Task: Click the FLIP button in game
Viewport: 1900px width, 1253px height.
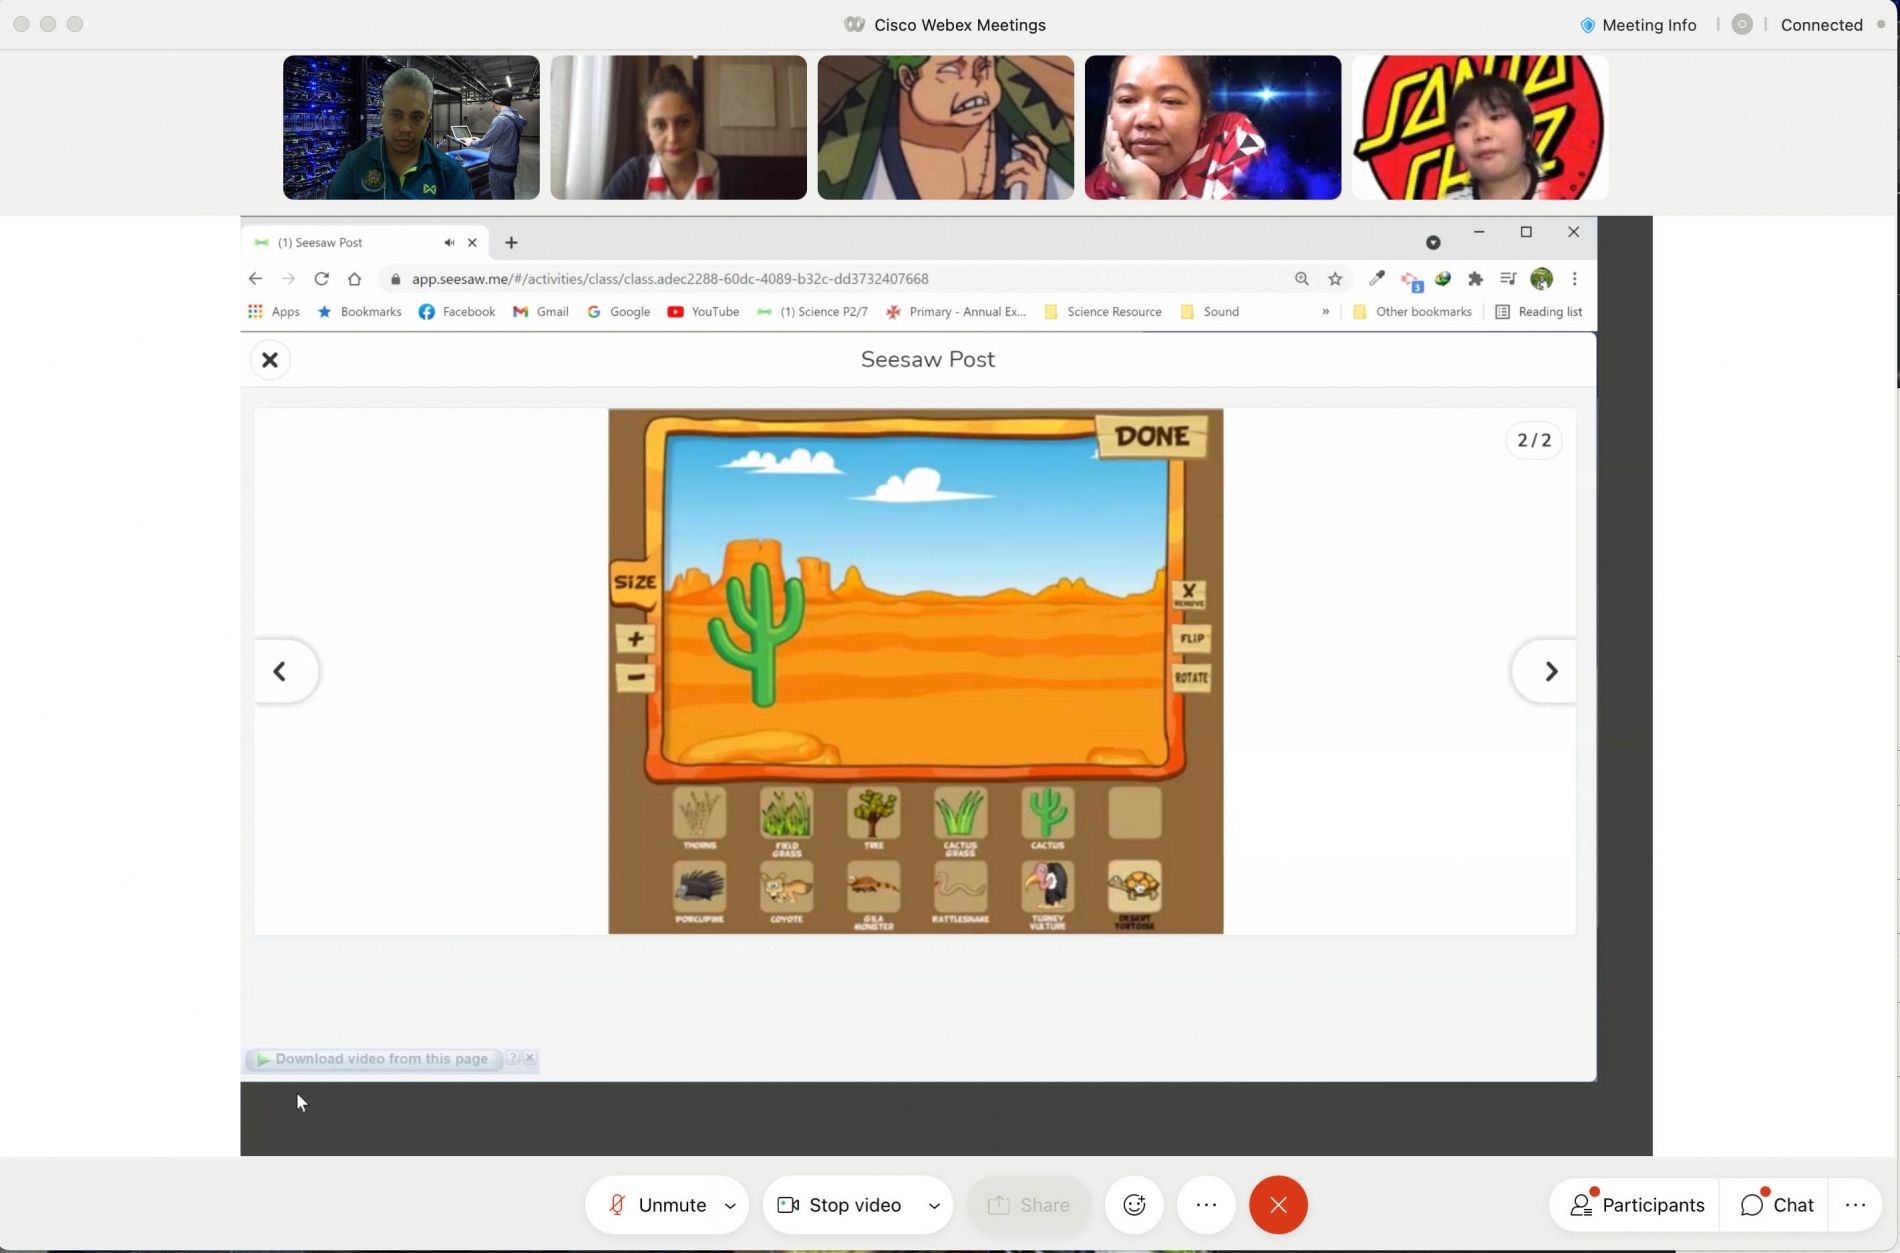Action: click(1191, 638)
